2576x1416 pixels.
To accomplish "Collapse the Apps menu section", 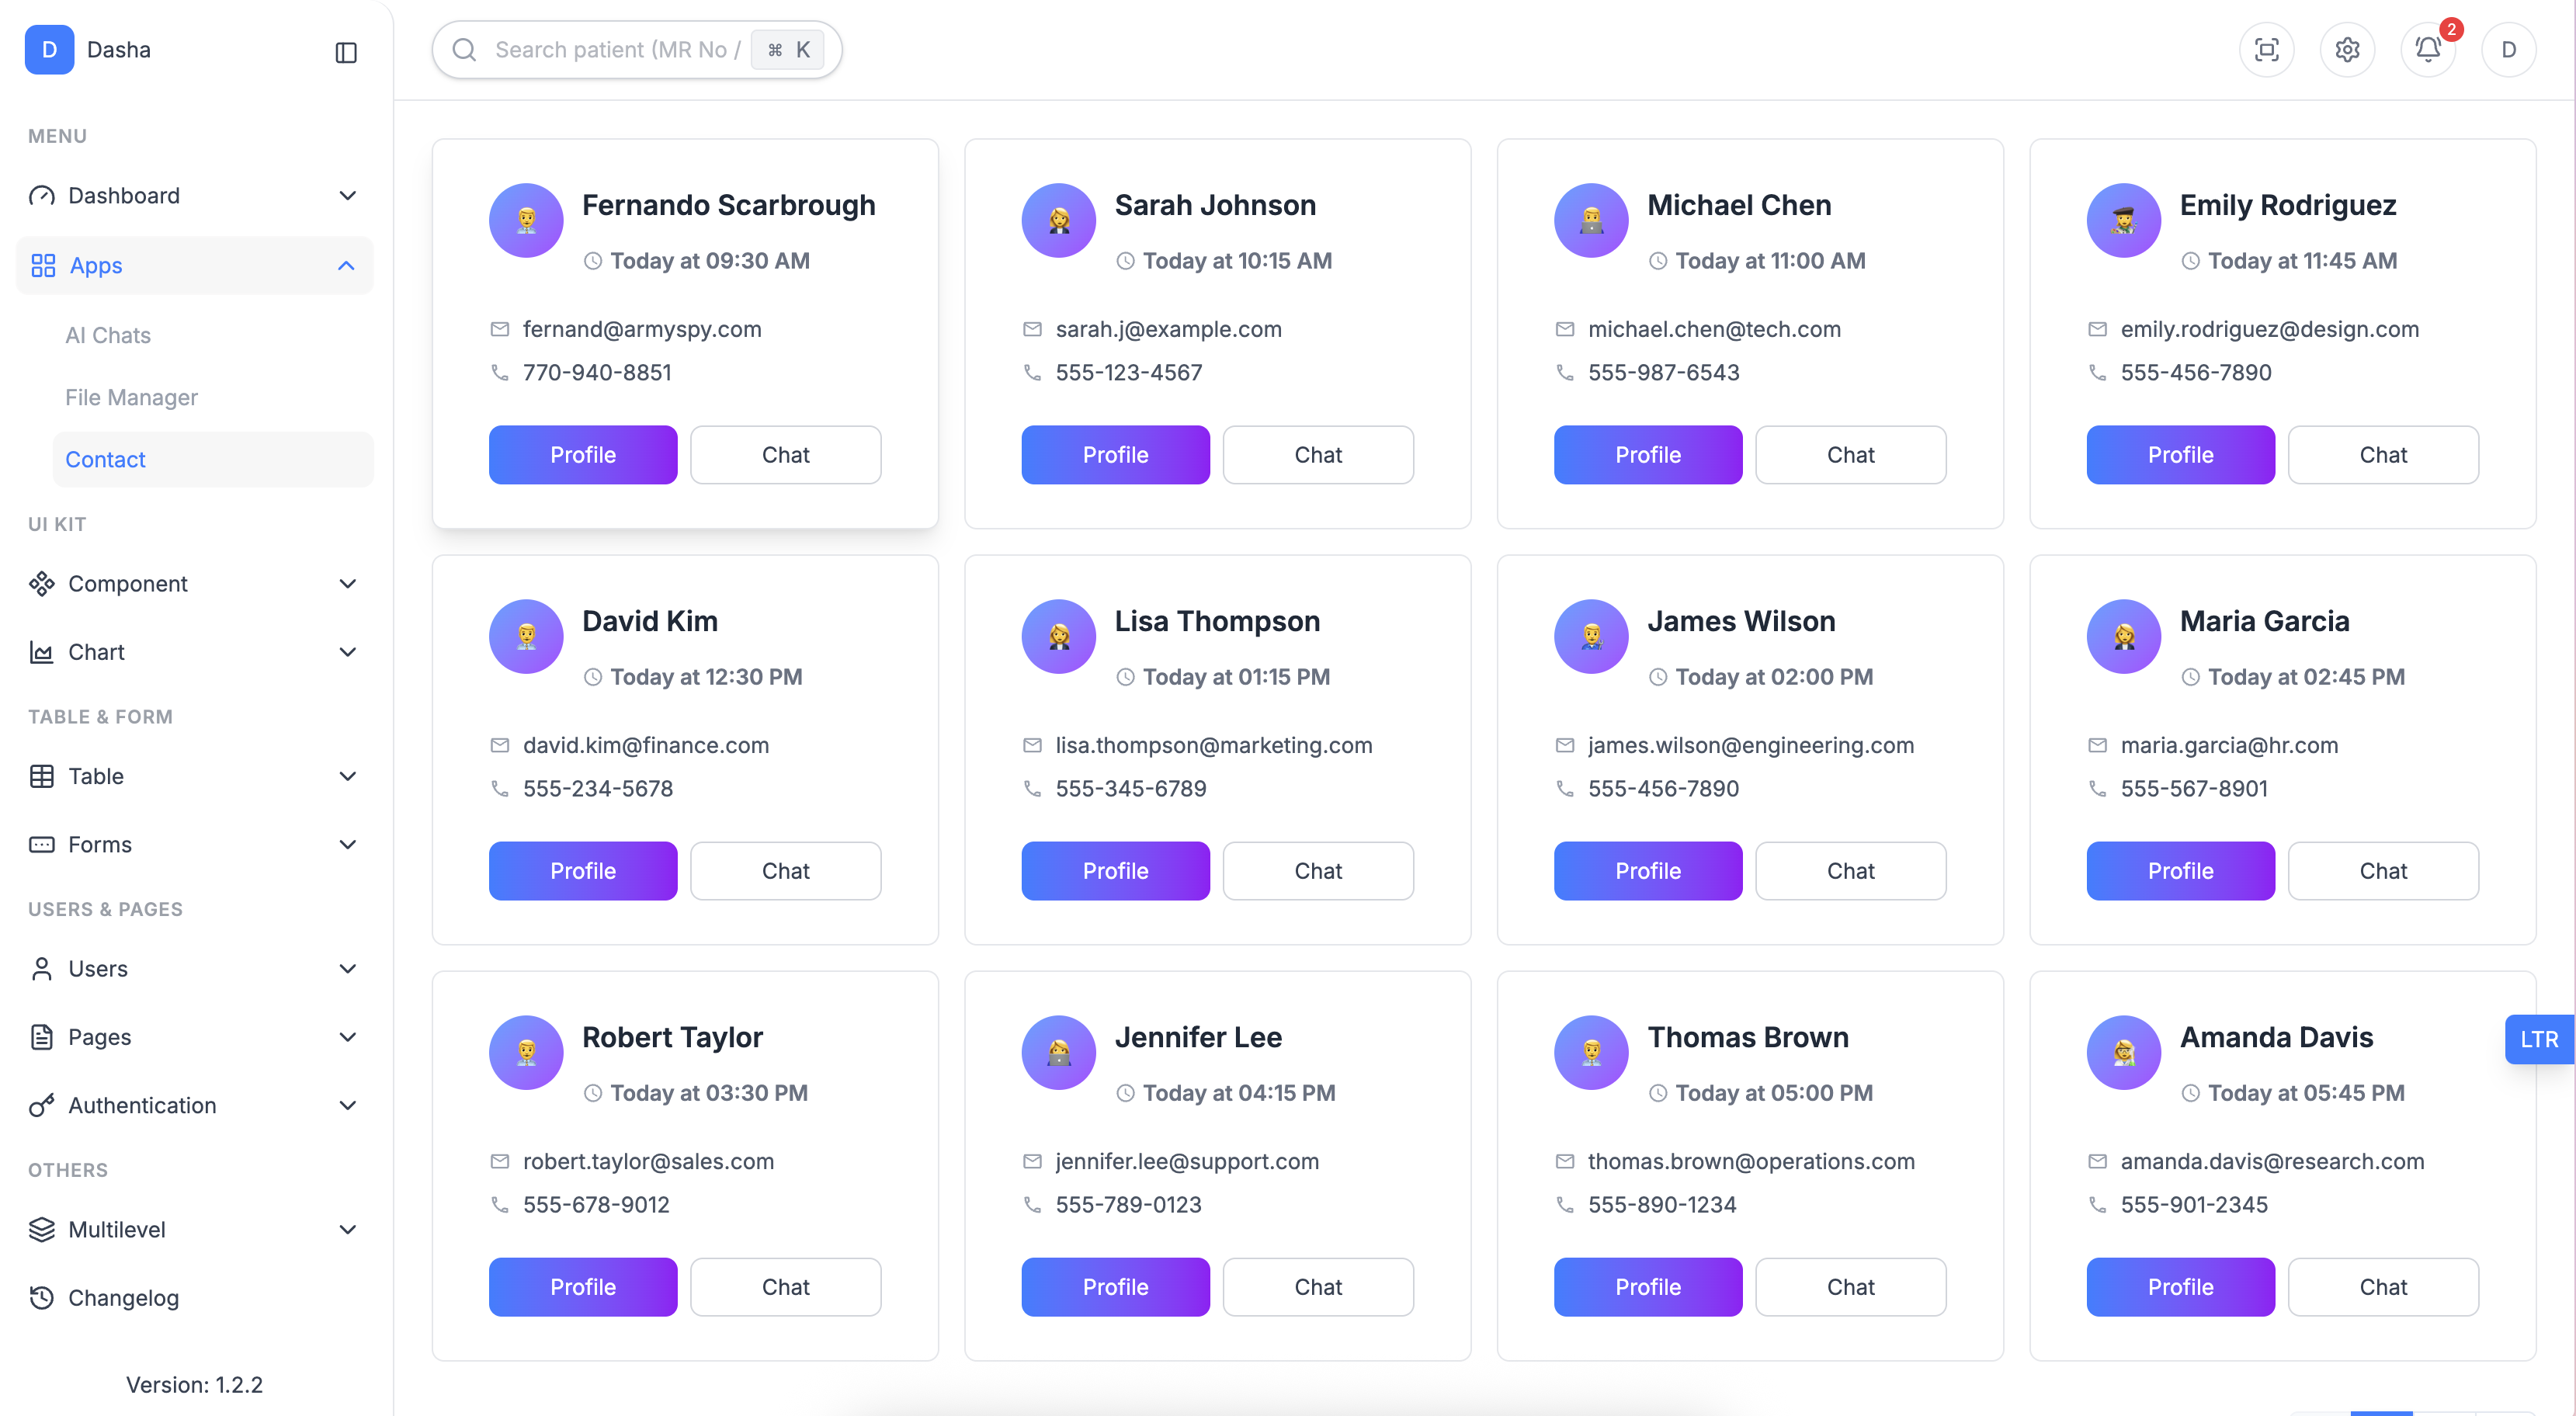I will point(346,266).
